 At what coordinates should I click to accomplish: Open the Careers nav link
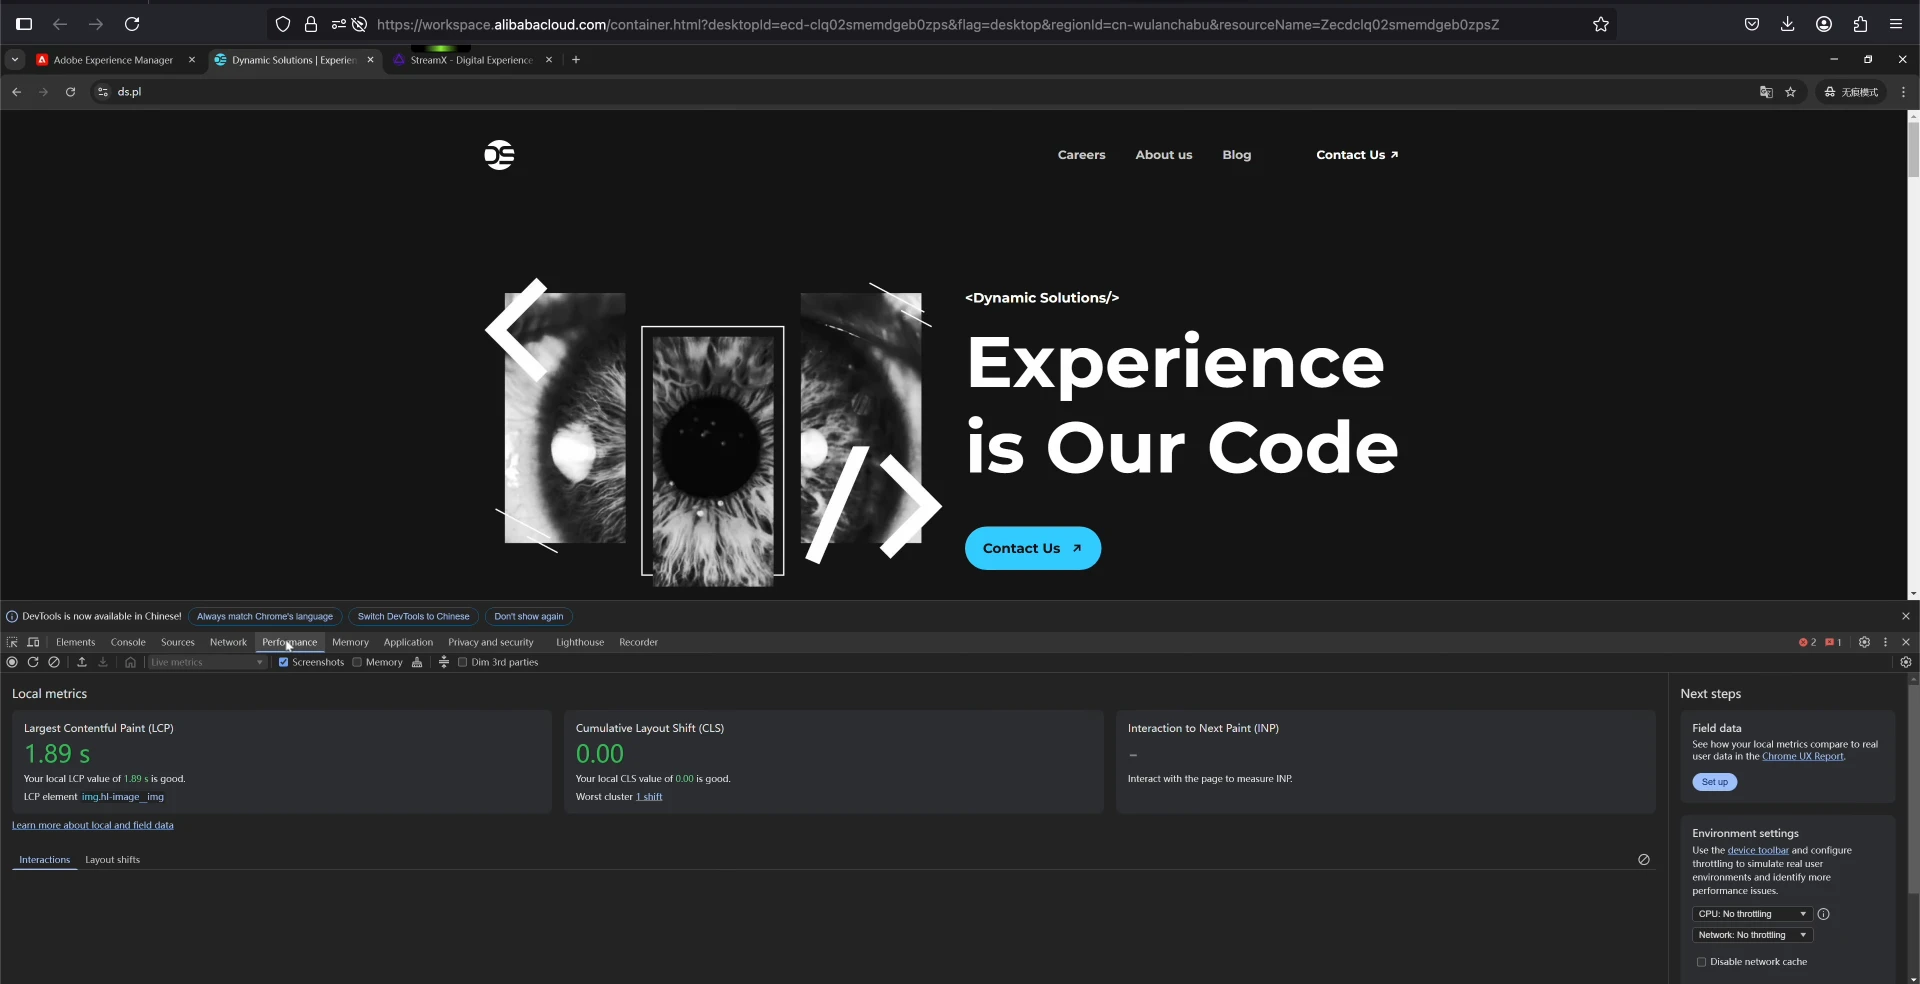1081,155
